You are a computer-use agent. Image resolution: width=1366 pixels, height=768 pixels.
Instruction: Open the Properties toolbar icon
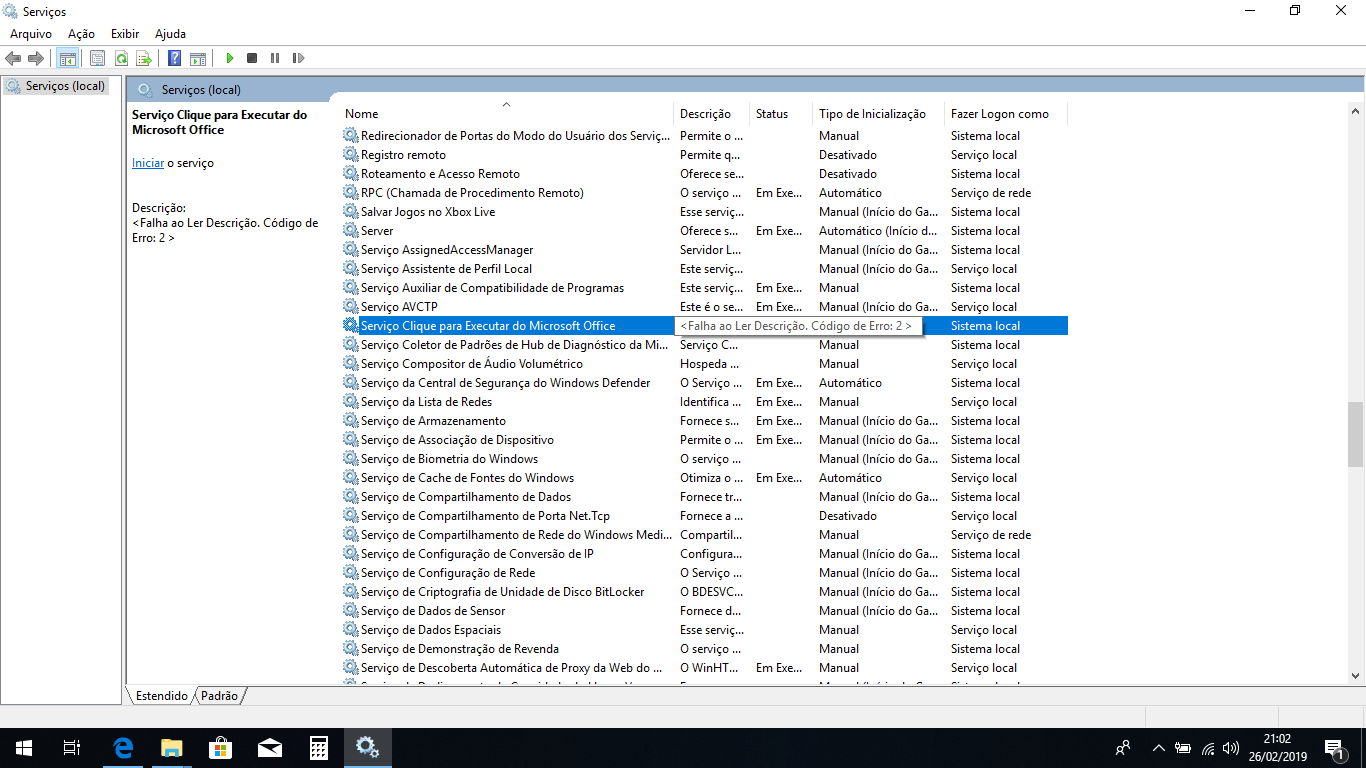click(x=97, y=58)
